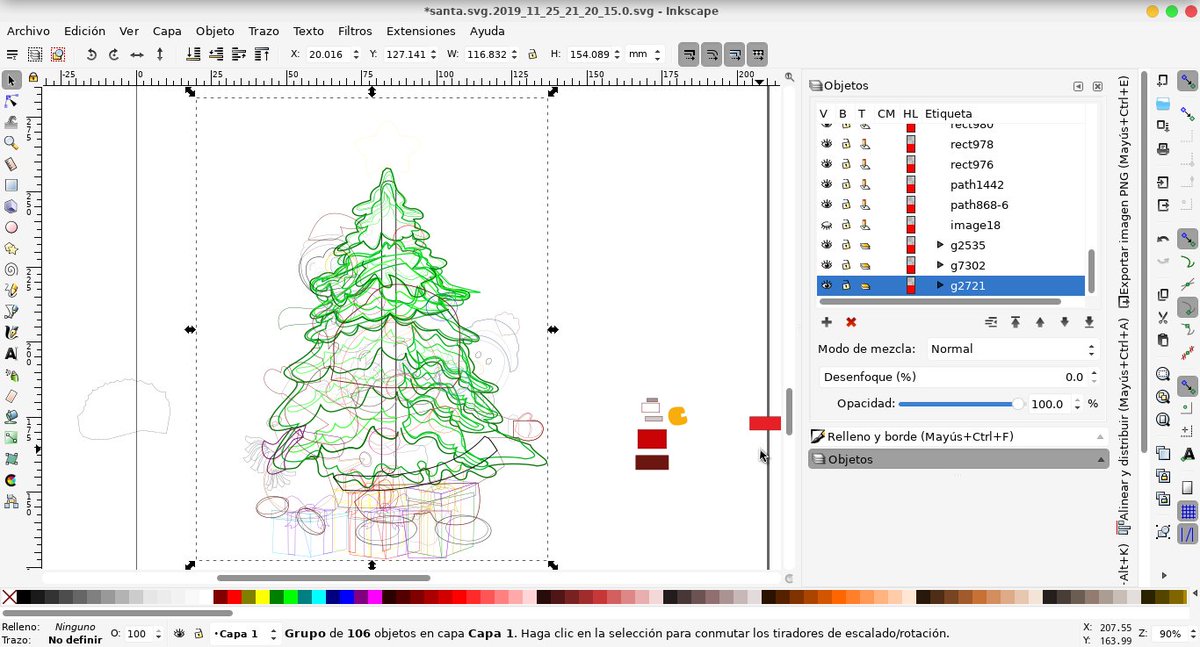Image resolution: width=1200 pixels, height=647 pixels.
Task: Toggle visibility of image18
Action: point(826,225)
